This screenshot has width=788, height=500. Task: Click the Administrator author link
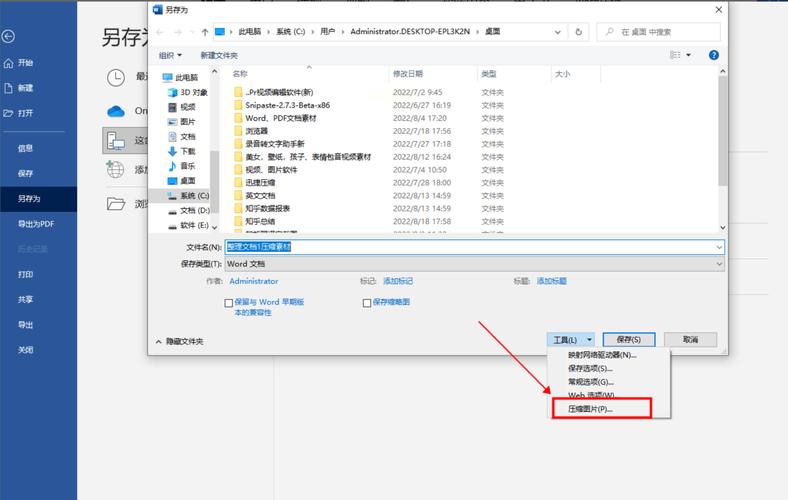click(253, 281)
